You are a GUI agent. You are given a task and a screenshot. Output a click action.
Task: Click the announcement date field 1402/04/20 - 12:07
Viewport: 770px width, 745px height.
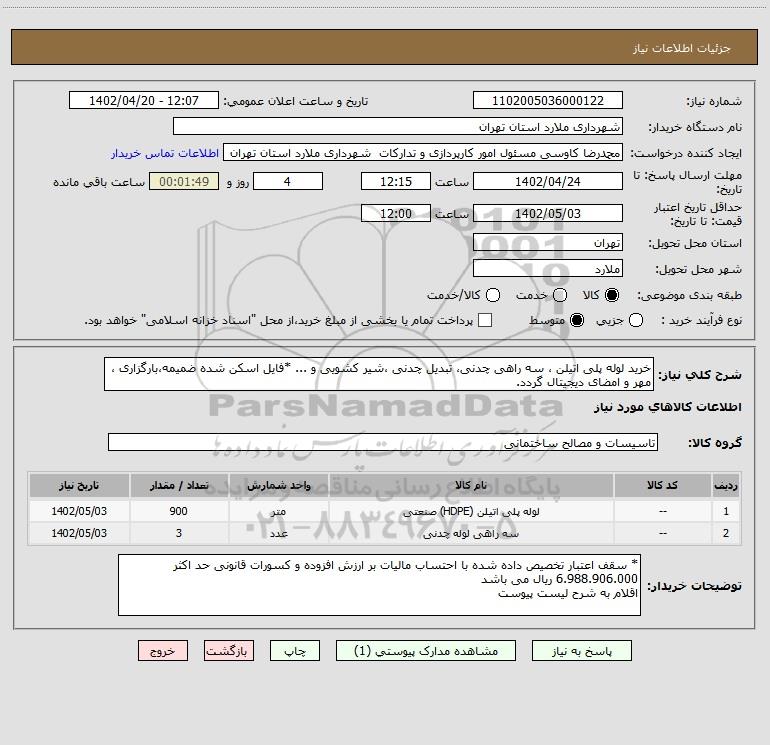click(x=143, y=101)
